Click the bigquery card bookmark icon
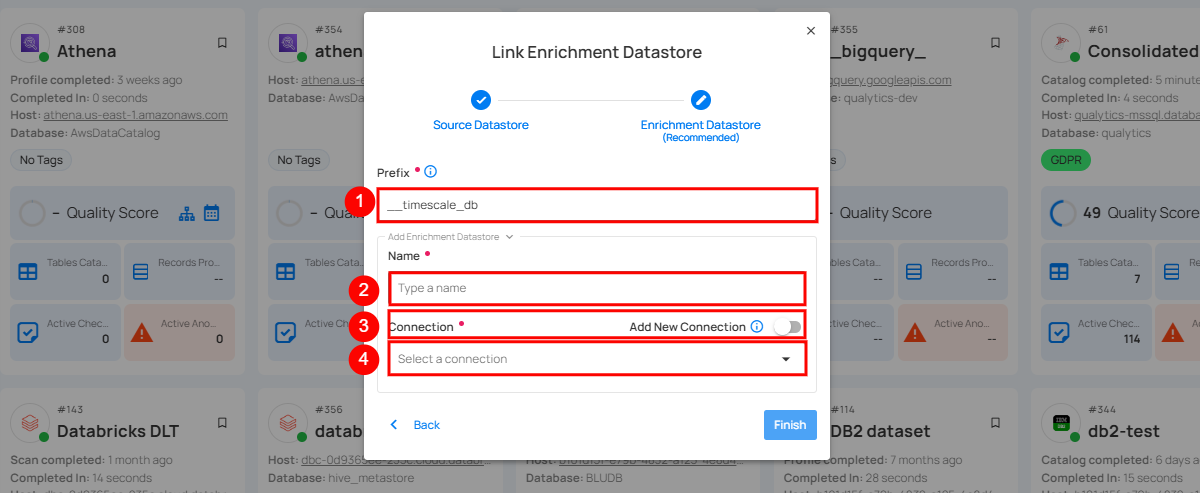This screenshot has width=1200, height=493. (995, 43)
